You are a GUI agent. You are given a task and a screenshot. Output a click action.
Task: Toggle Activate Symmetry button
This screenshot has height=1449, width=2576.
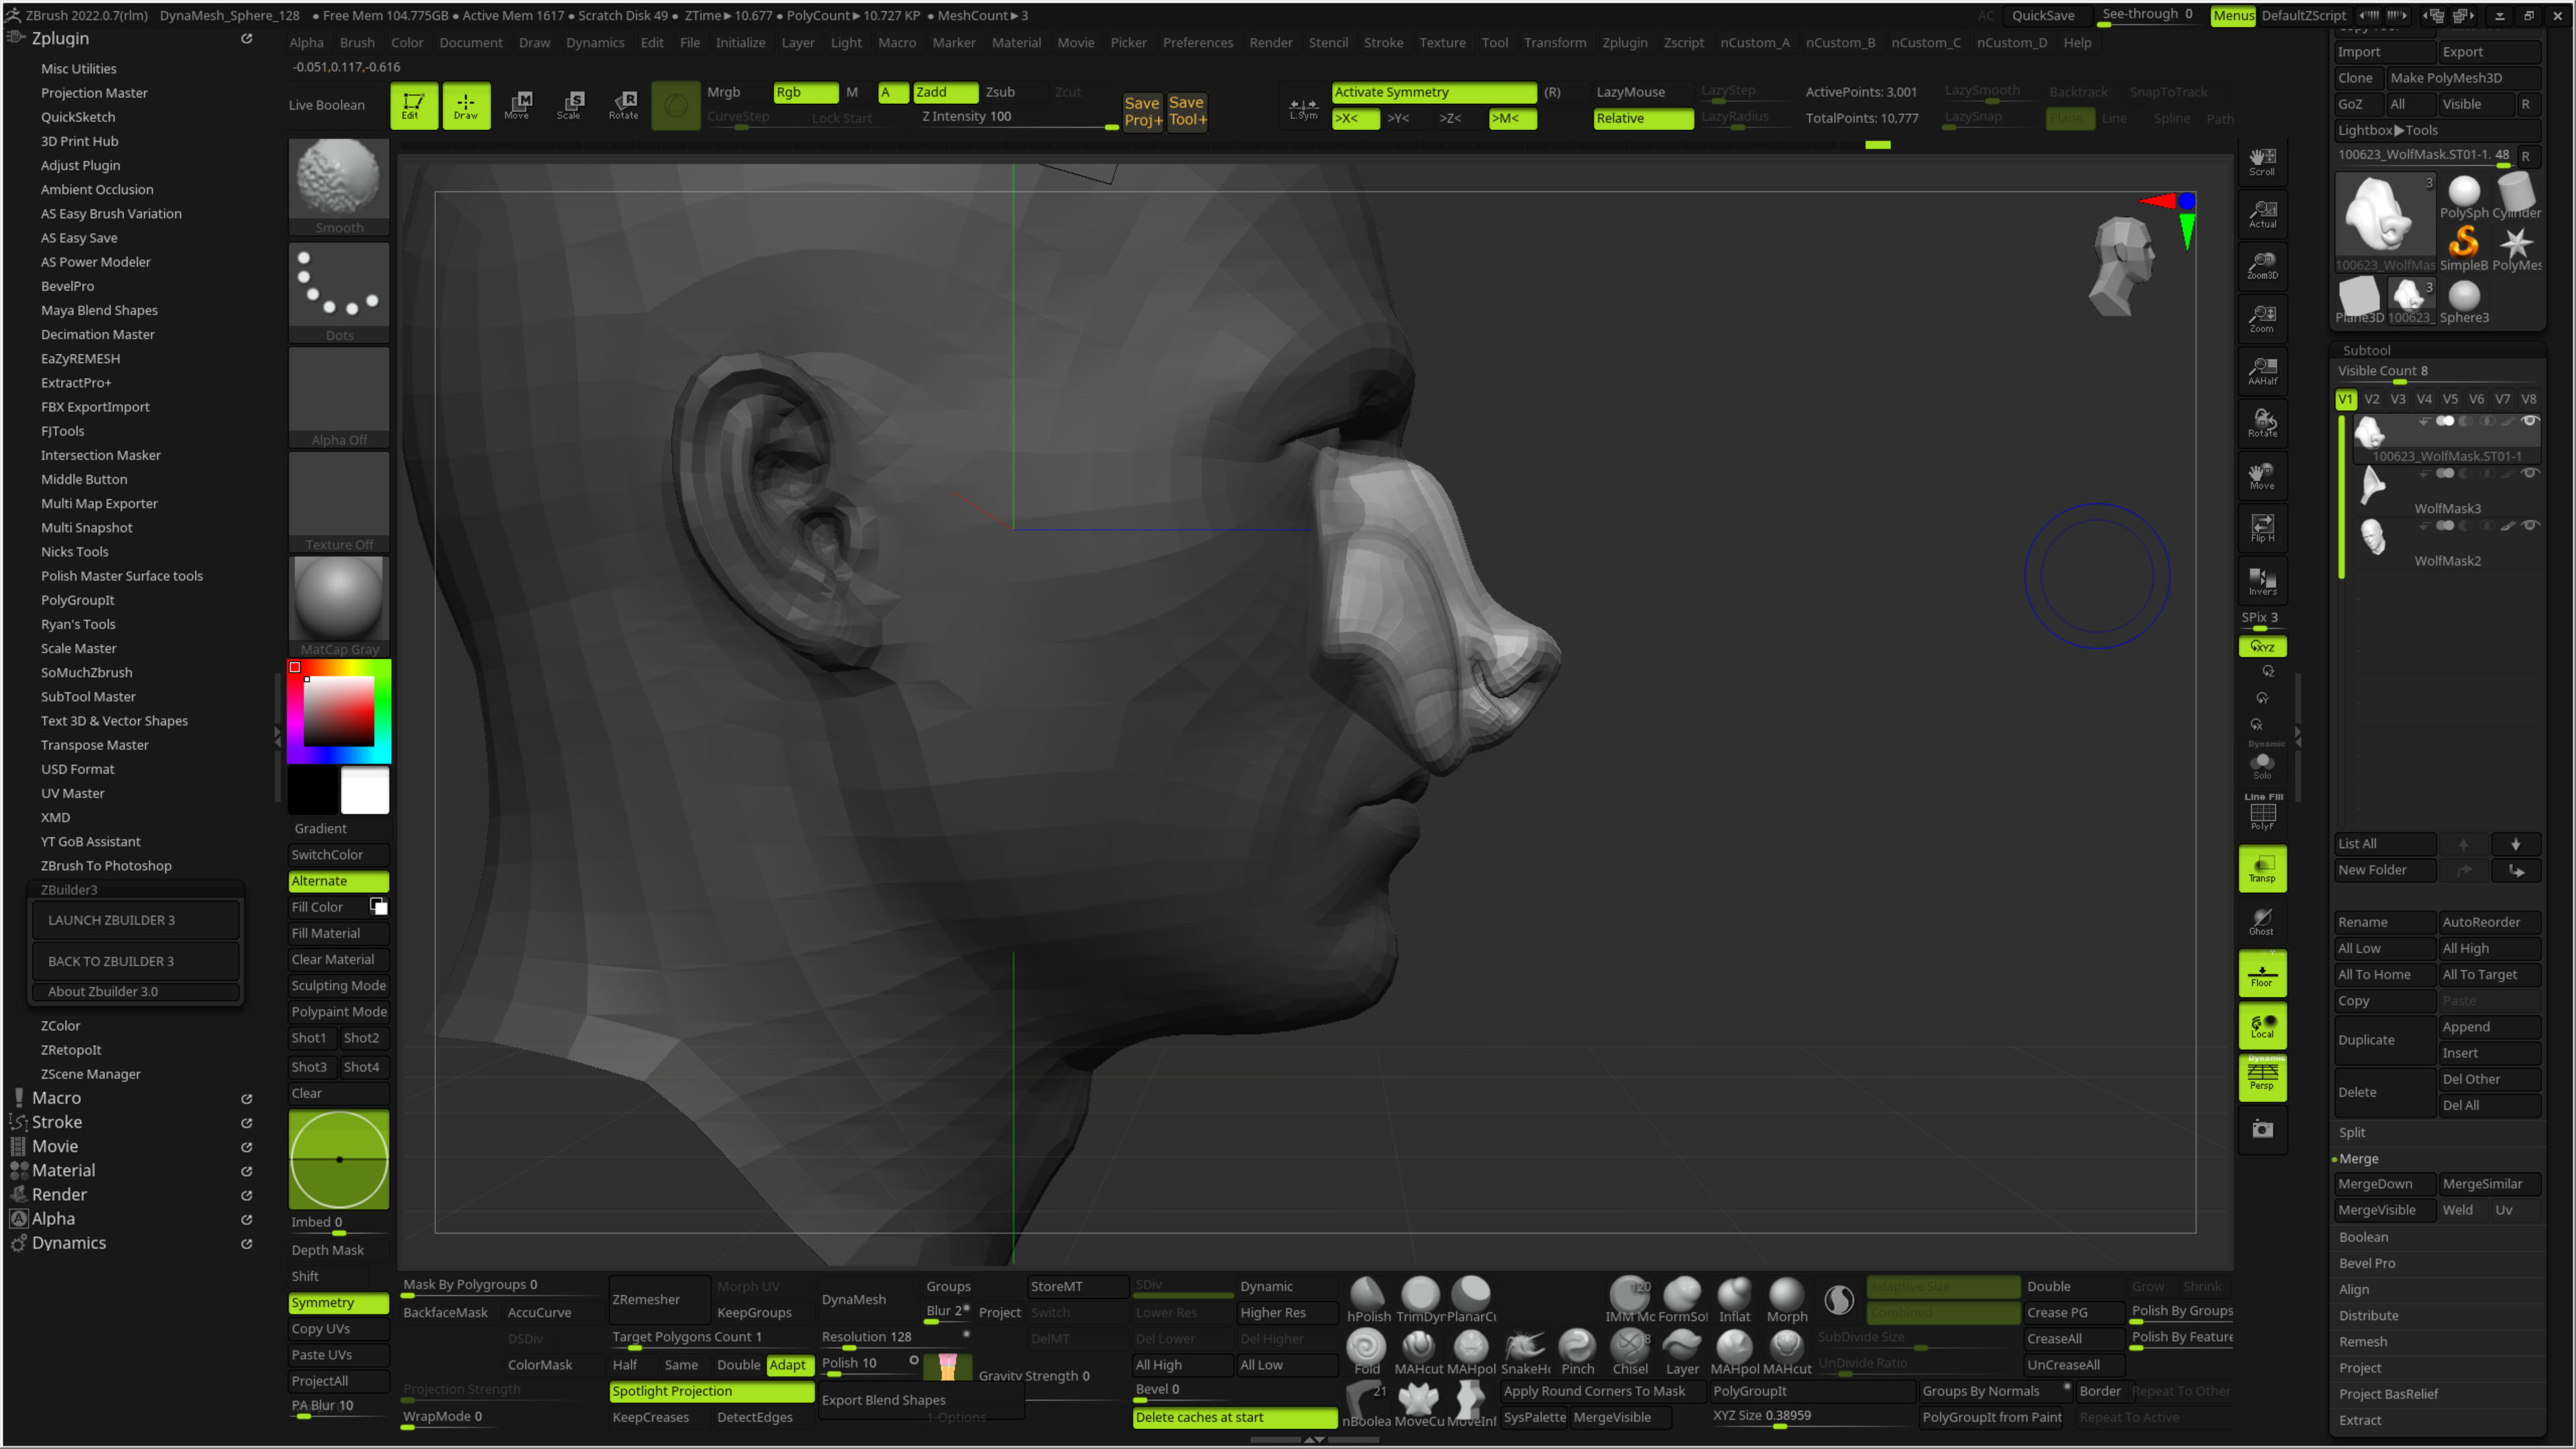1433,92
